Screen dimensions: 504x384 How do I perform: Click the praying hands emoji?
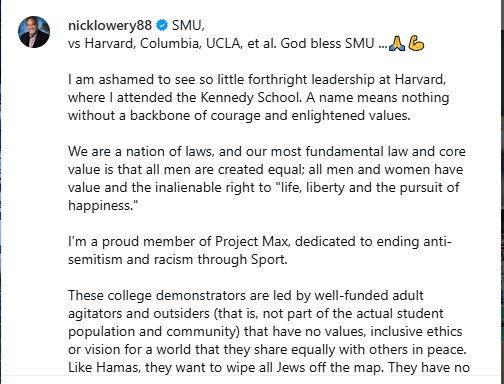coord(397,43)
